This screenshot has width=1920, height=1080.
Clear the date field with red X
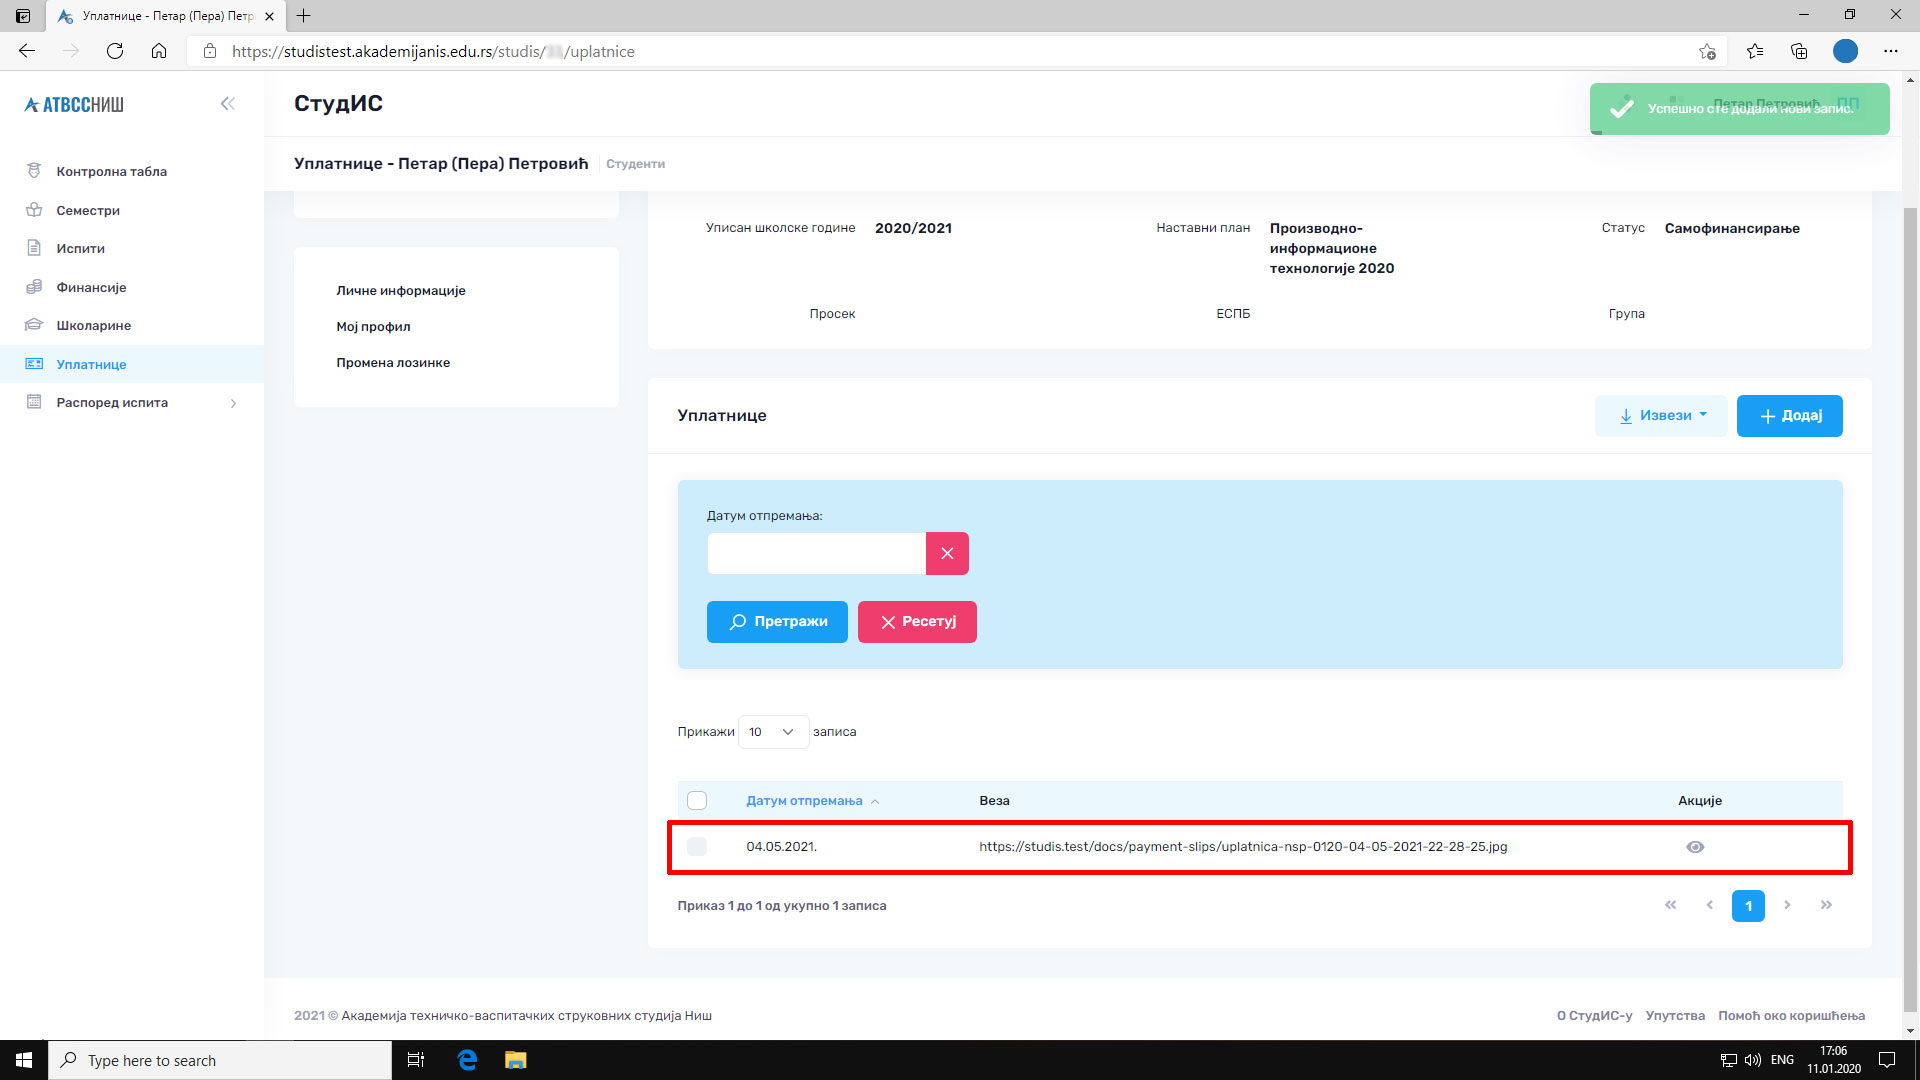pyautogui.click(x=947, y=553)
